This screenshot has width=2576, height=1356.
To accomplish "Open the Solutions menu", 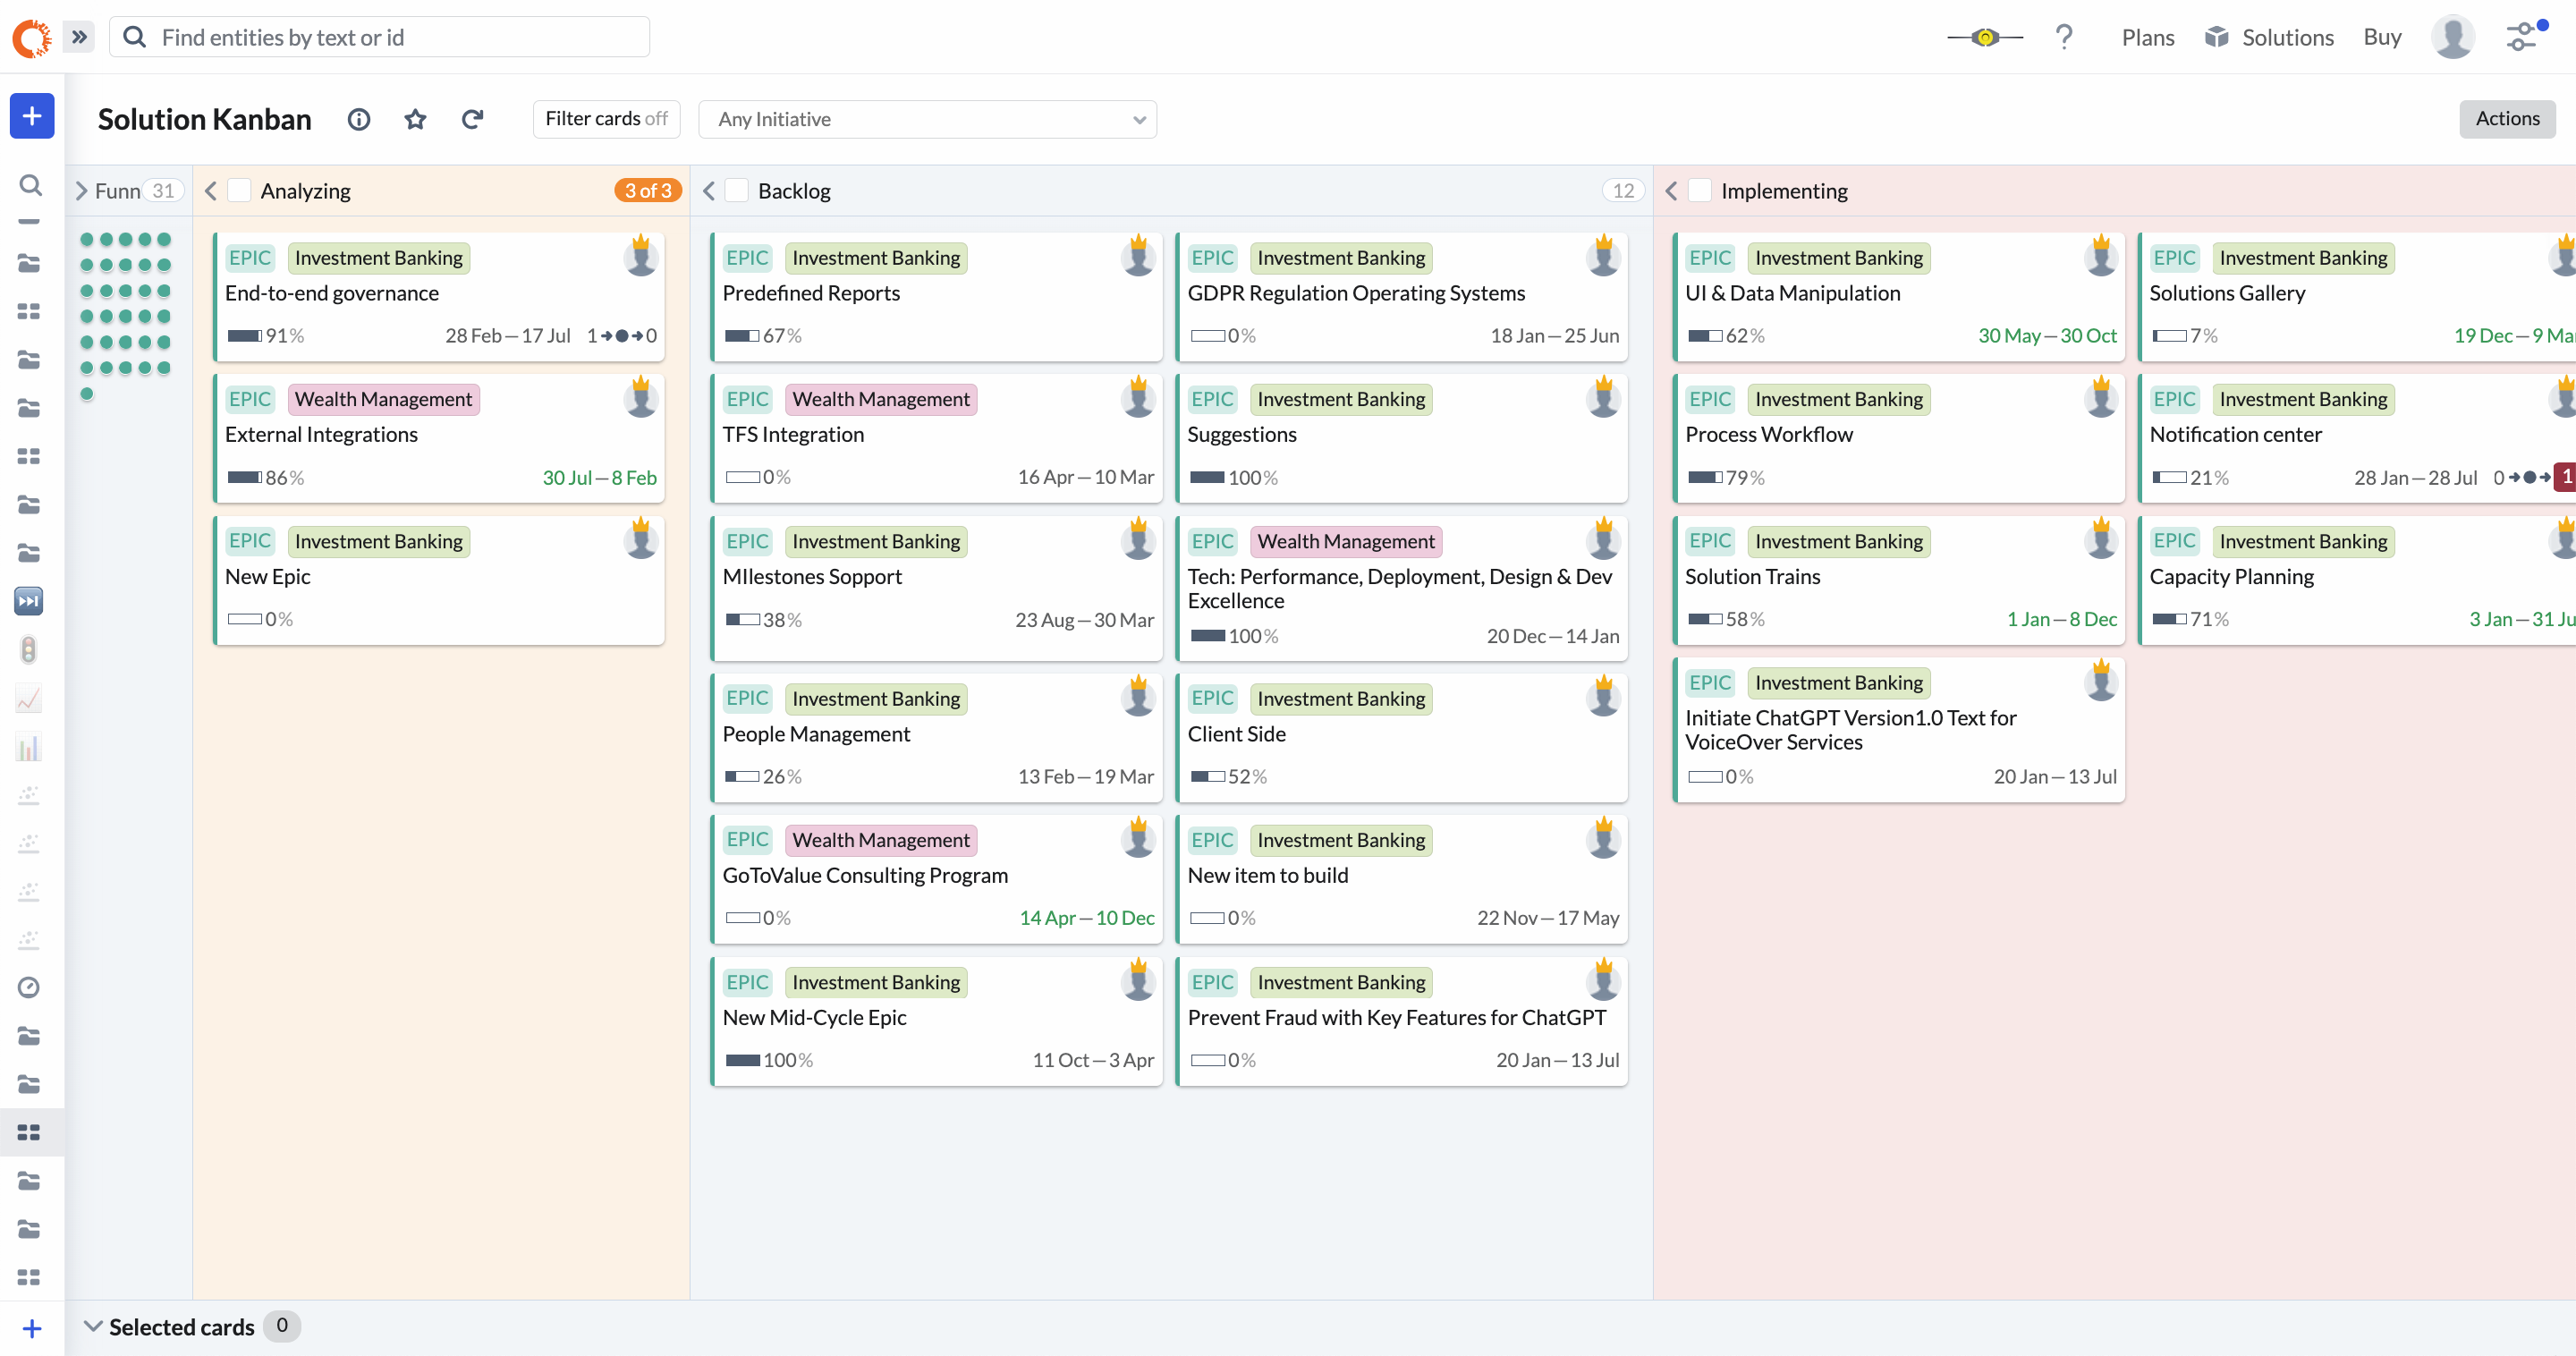I will pos(2270,37).
